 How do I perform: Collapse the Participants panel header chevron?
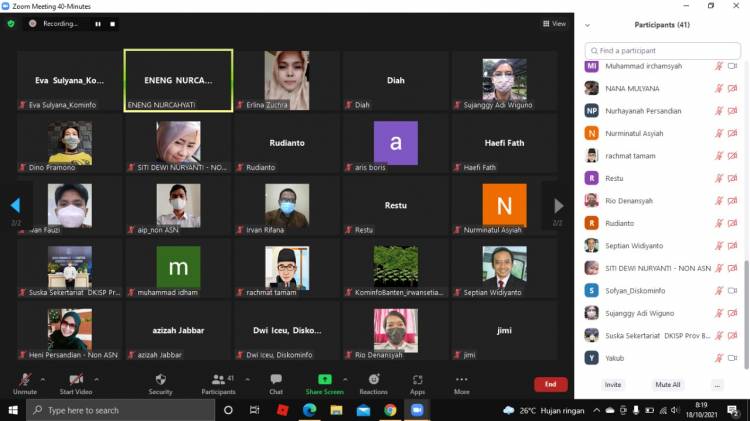588,25
